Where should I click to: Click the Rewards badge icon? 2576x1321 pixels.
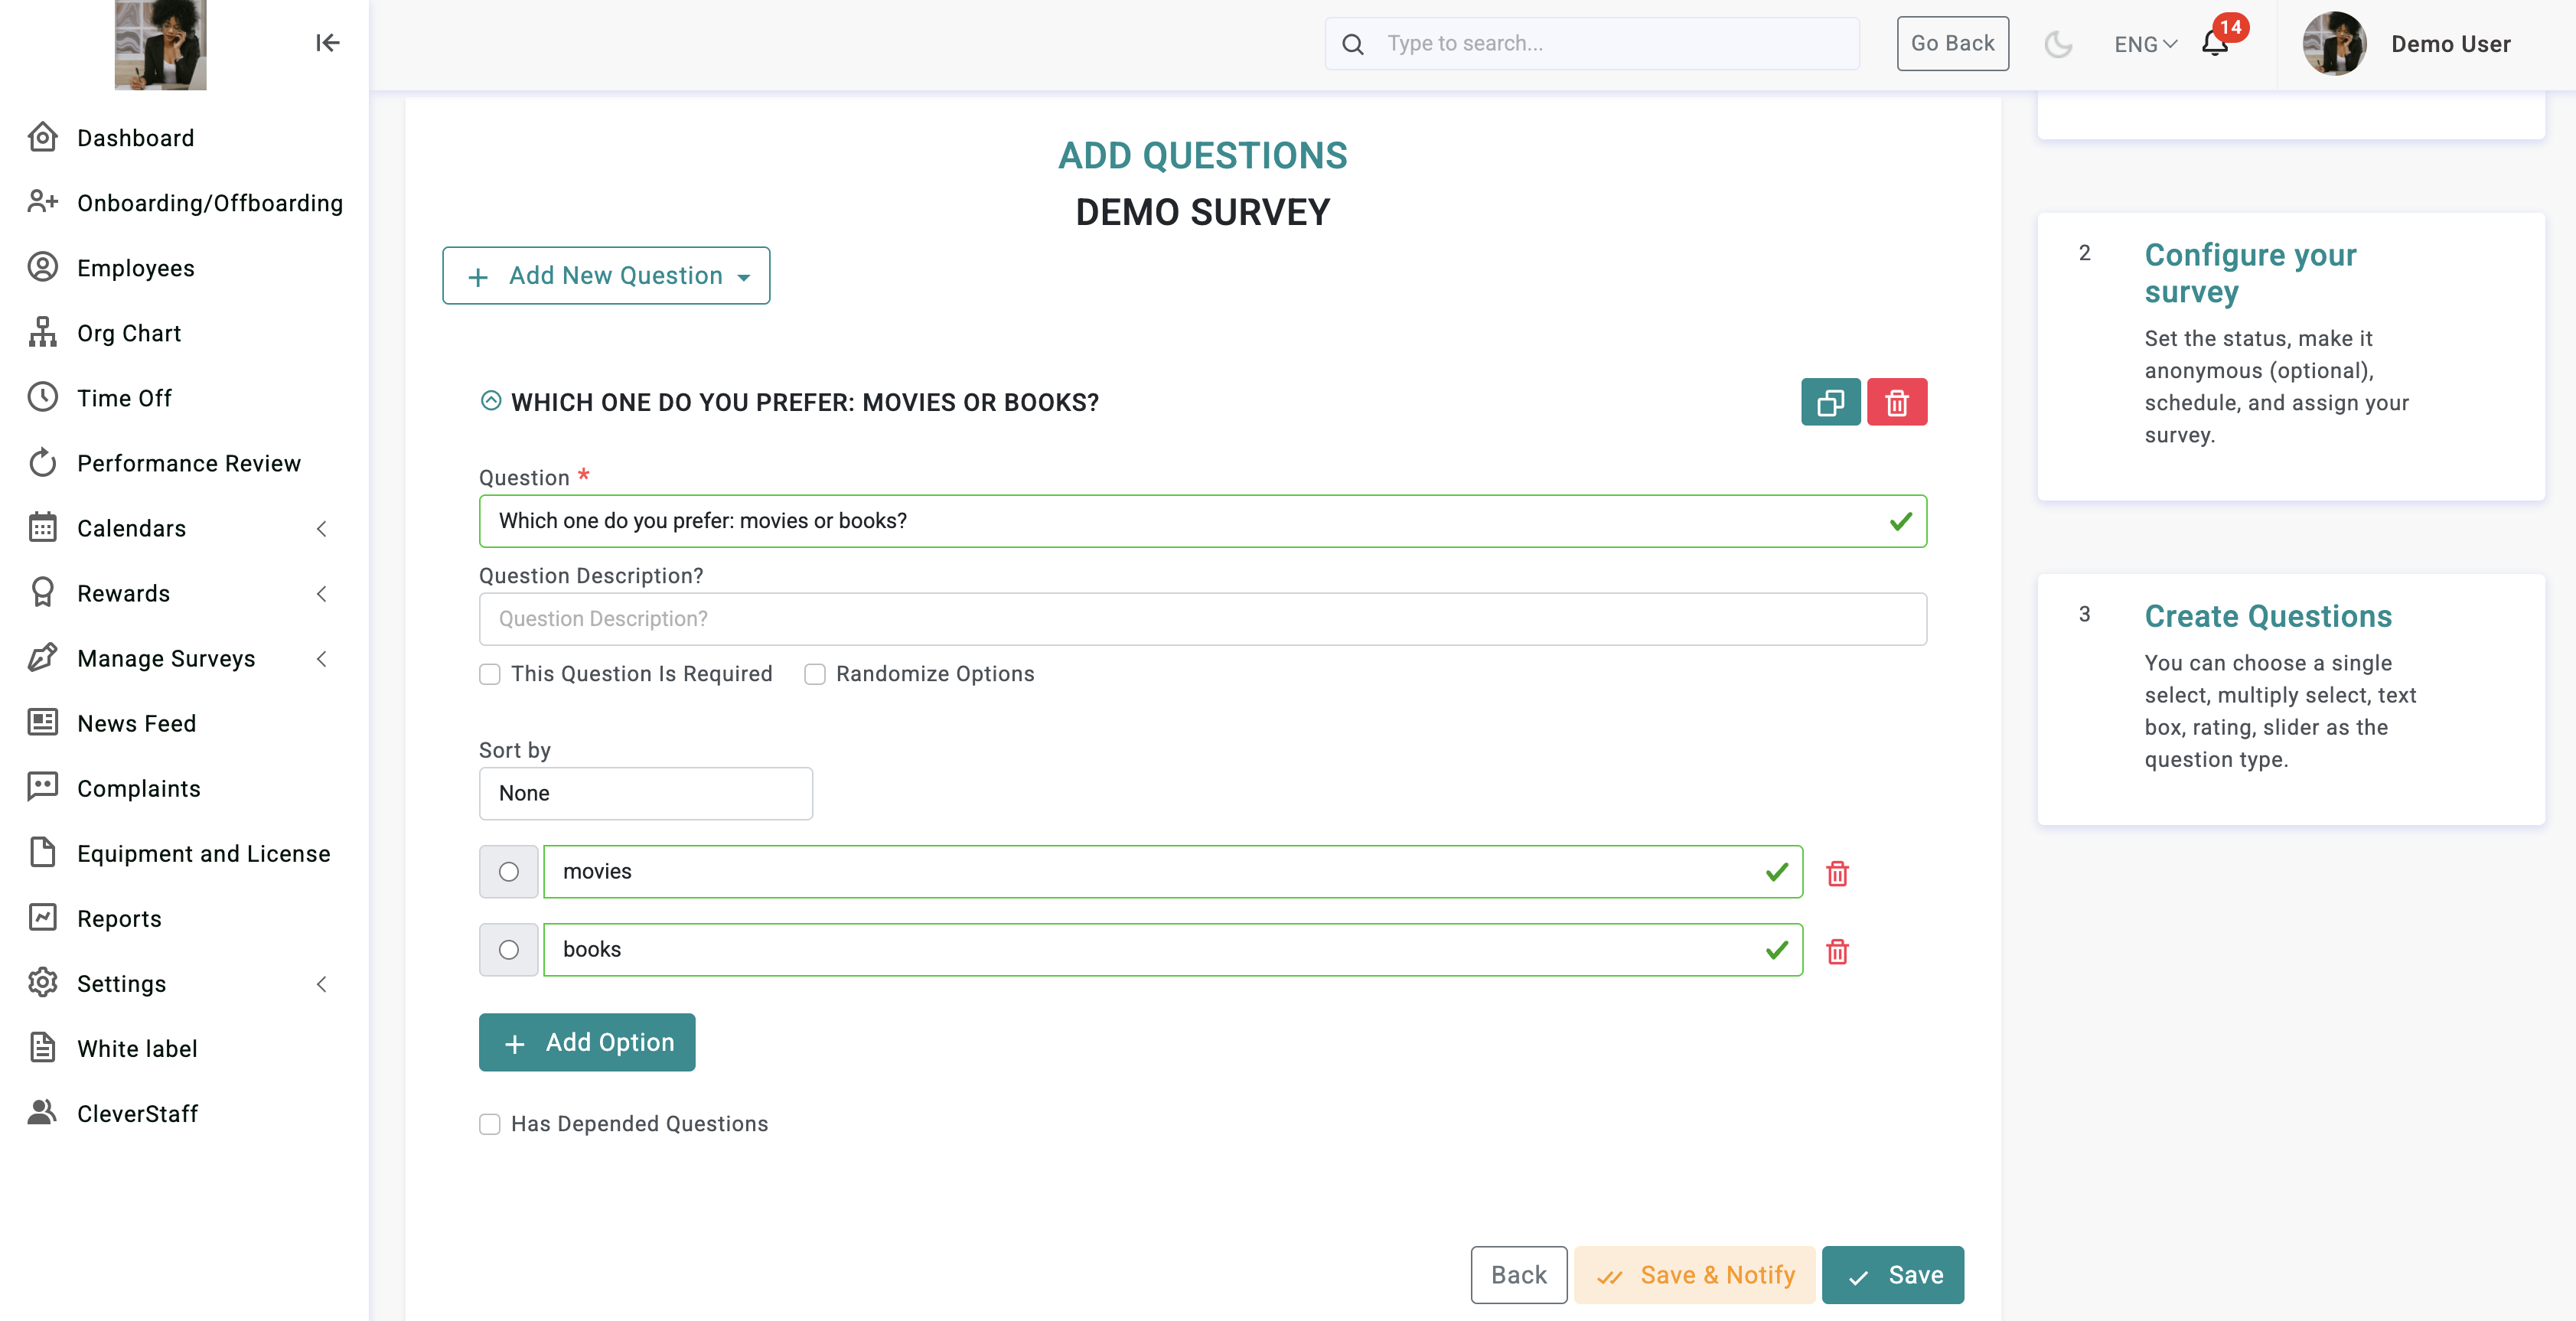(42, 592)
